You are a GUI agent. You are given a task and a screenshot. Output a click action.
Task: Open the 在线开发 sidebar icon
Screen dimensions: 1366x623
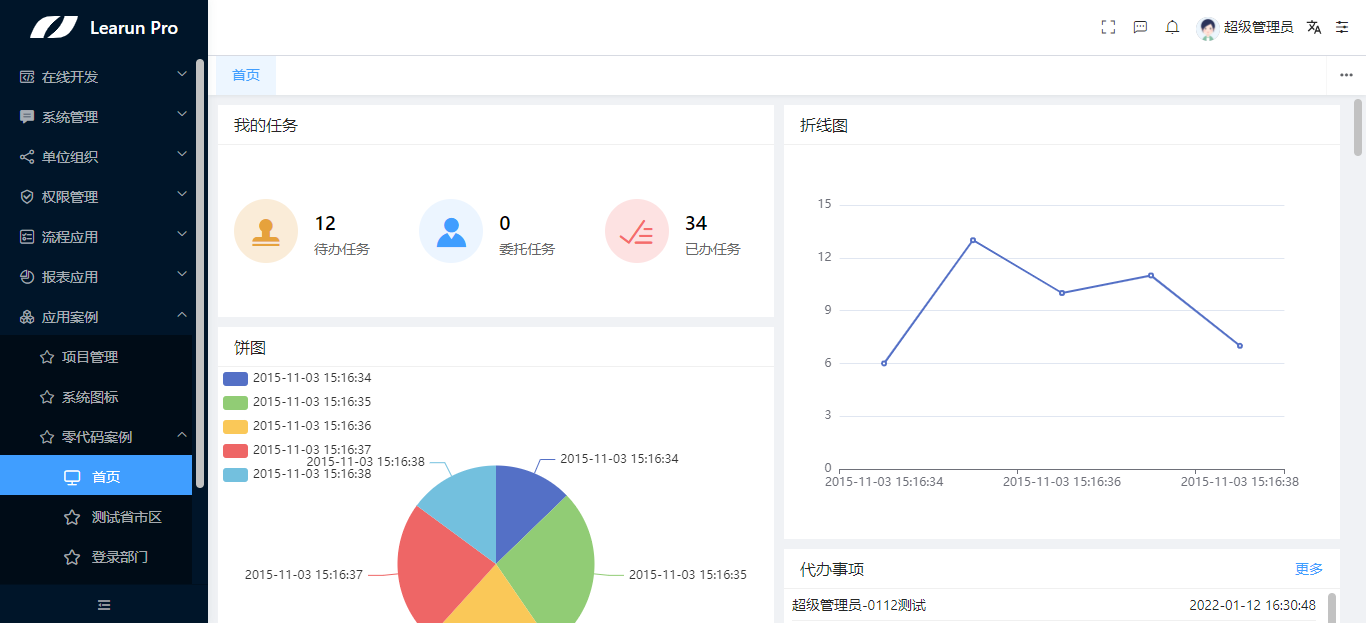[25, 75]
